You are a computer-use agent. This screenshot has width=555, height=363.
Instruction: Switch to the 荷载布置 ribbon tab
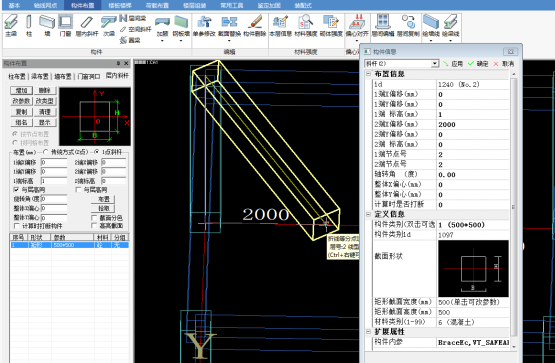158,5
